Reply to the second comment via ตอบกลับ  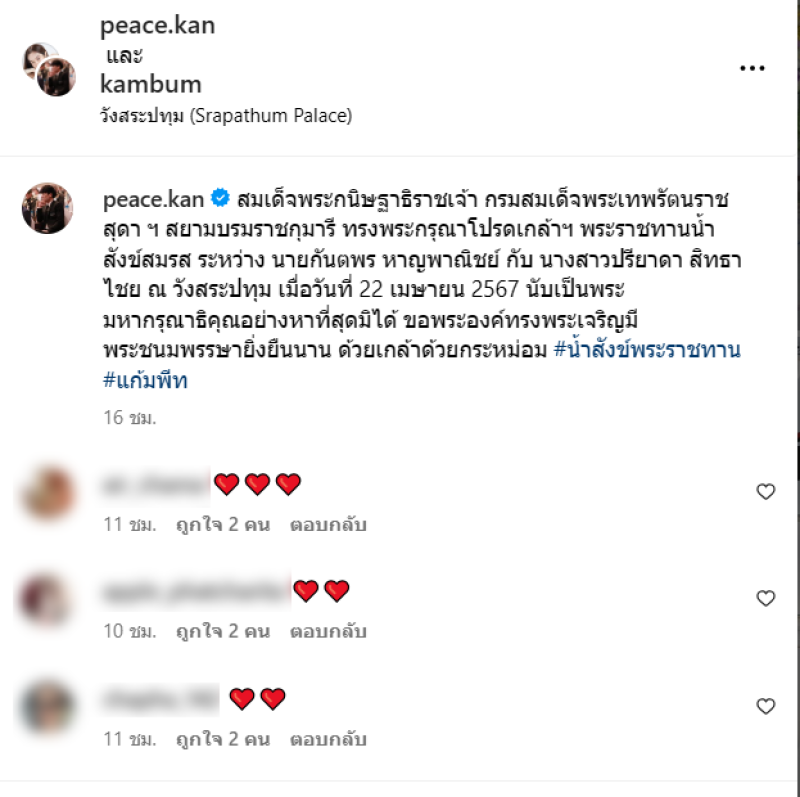pyautogui.click(x=328, y=632)
